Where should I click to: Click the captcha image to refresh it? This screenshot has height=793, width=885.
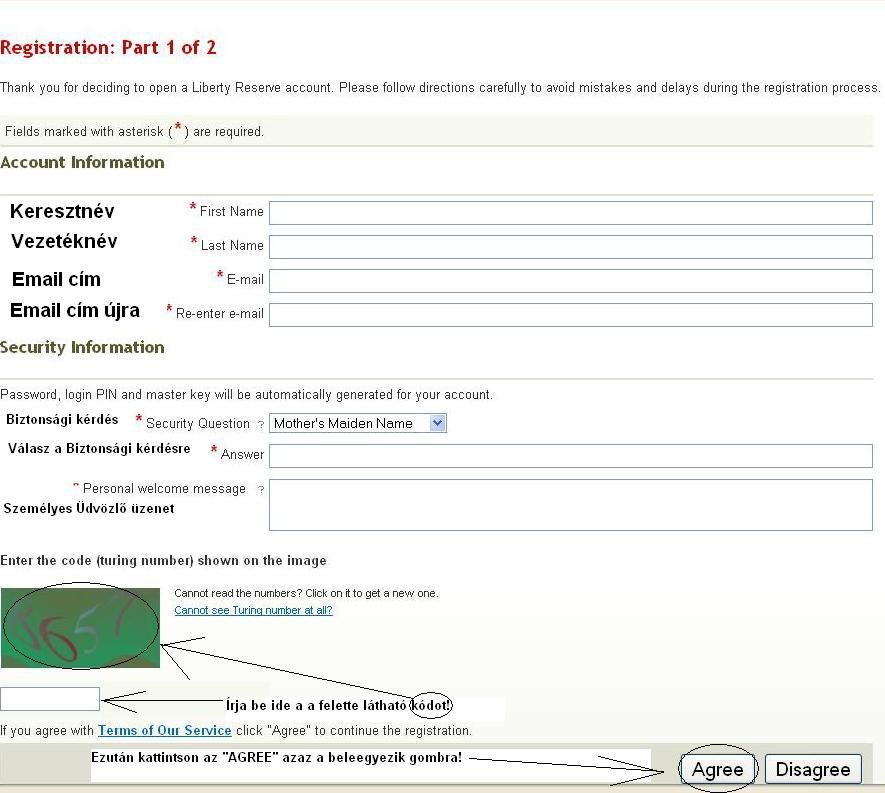[80, 627]
